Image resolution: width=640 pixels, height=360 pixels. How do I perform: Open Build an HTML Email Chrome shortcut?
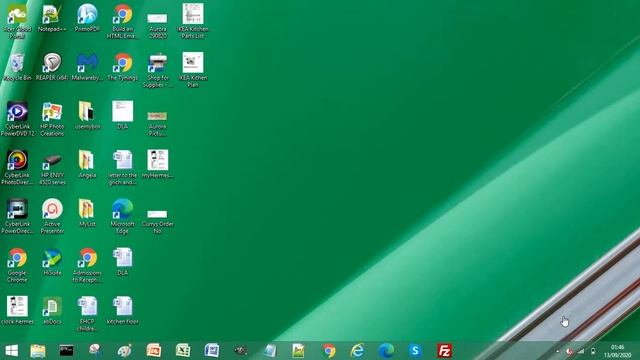122,21
